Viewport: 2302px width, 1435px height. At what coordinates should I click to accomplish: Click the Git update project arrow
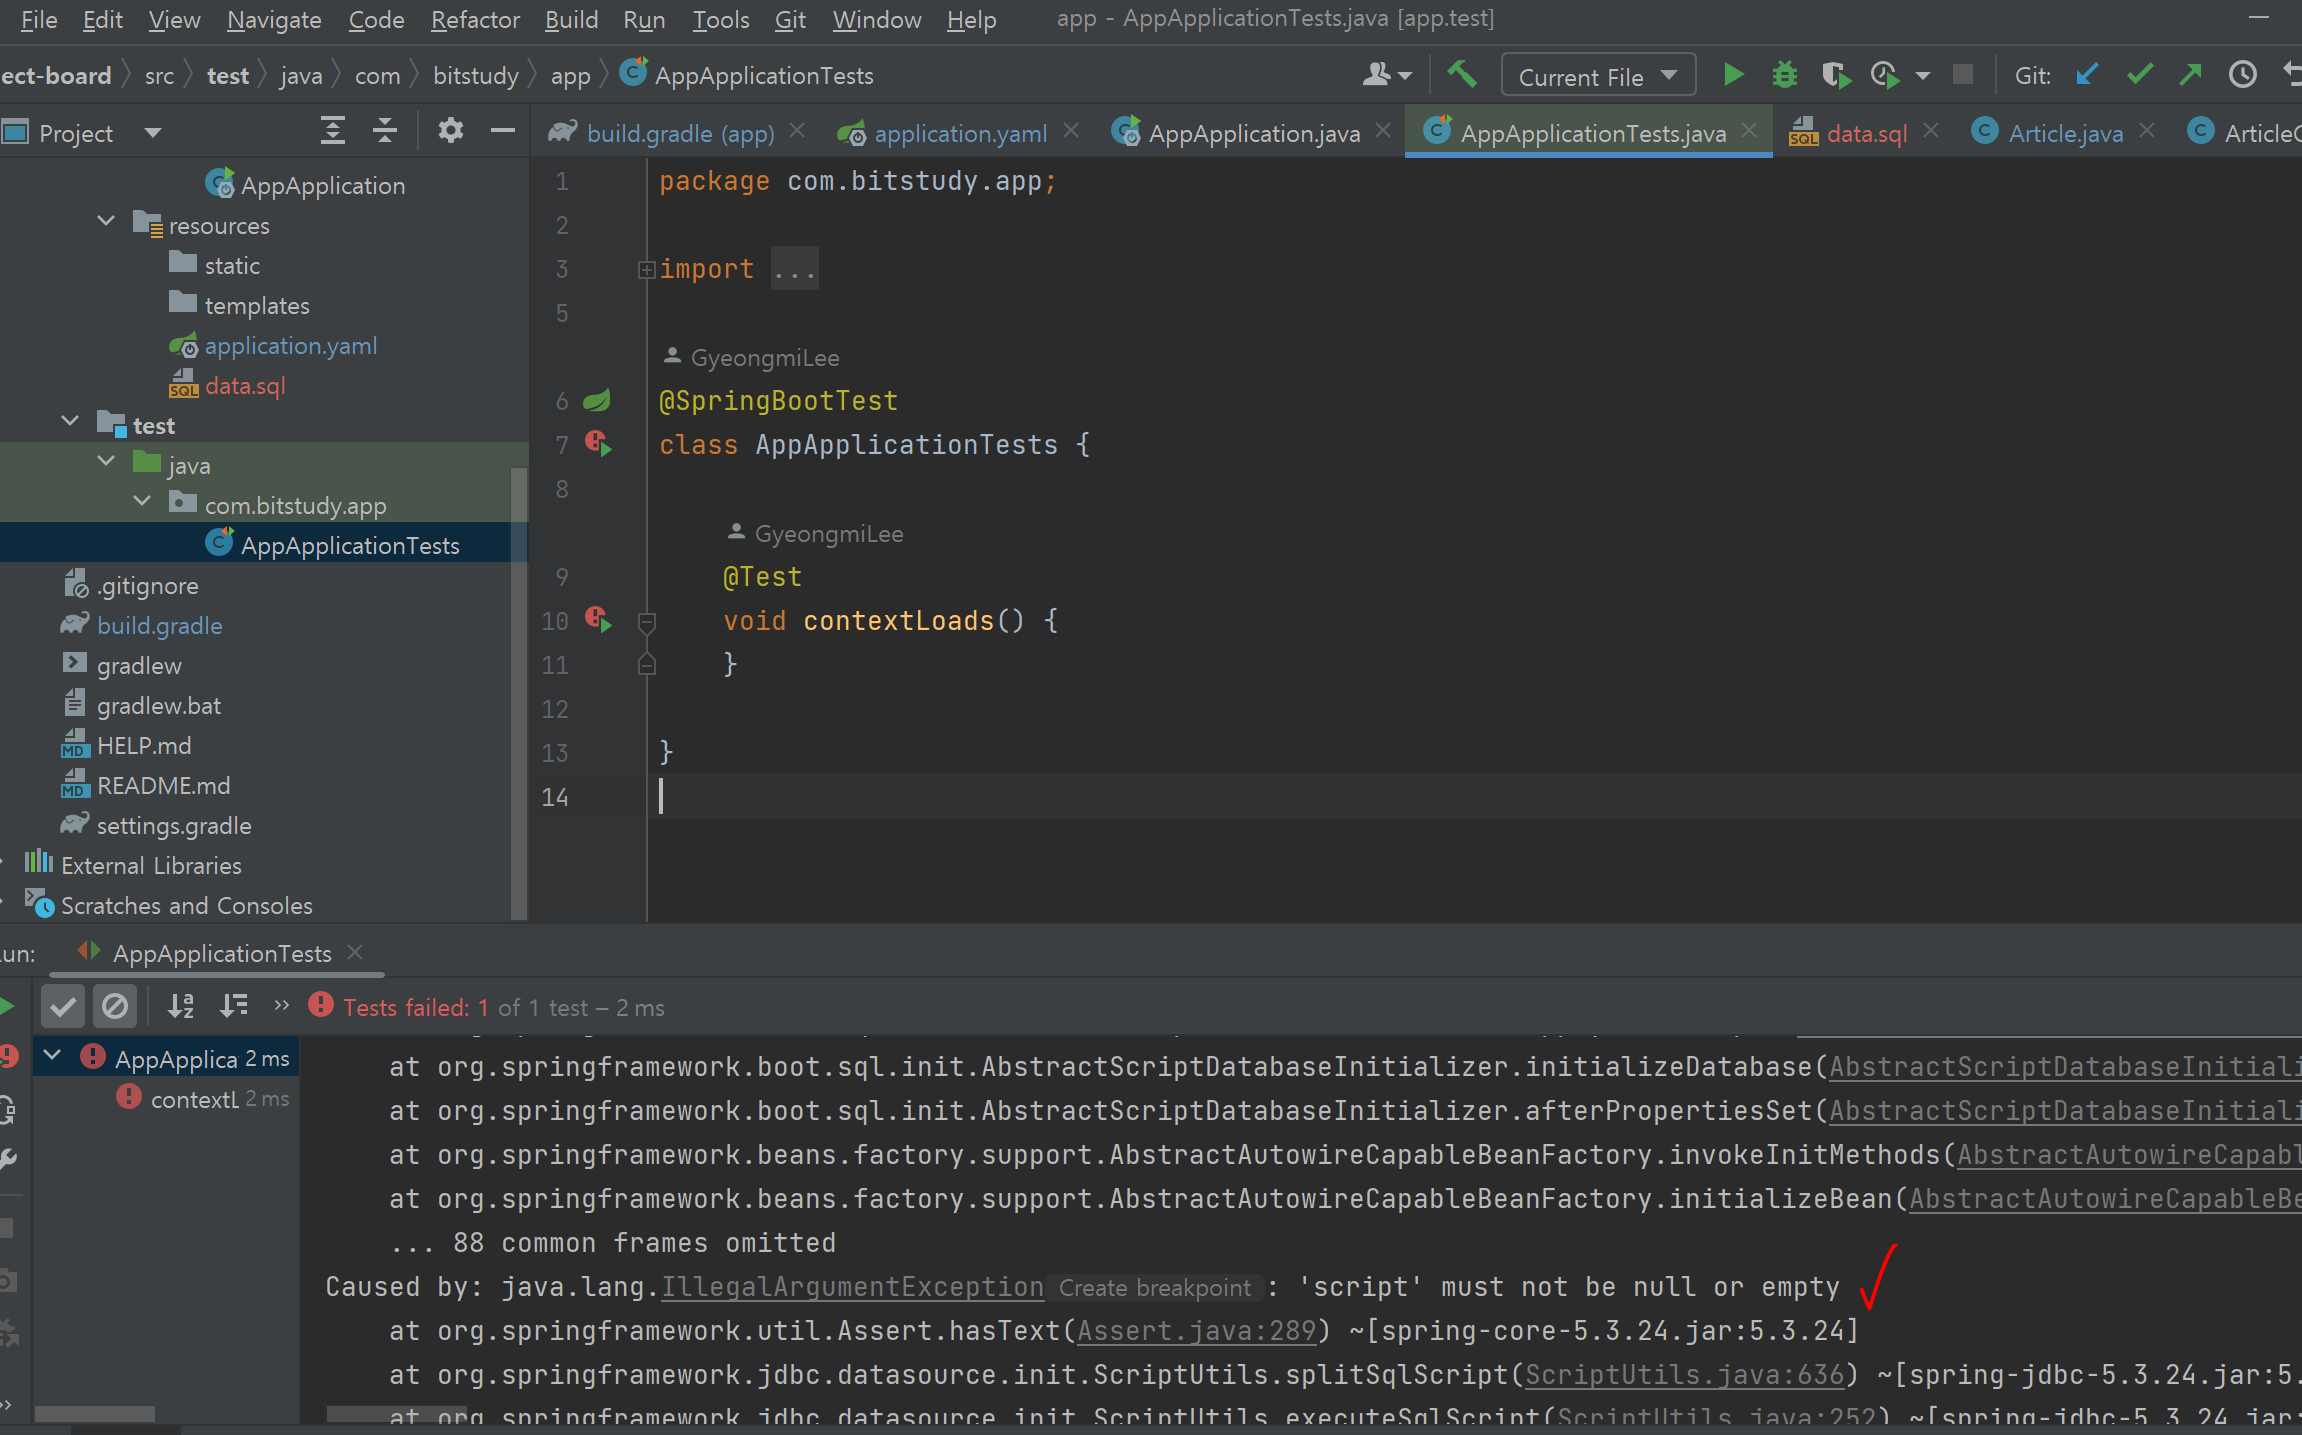2087,75
